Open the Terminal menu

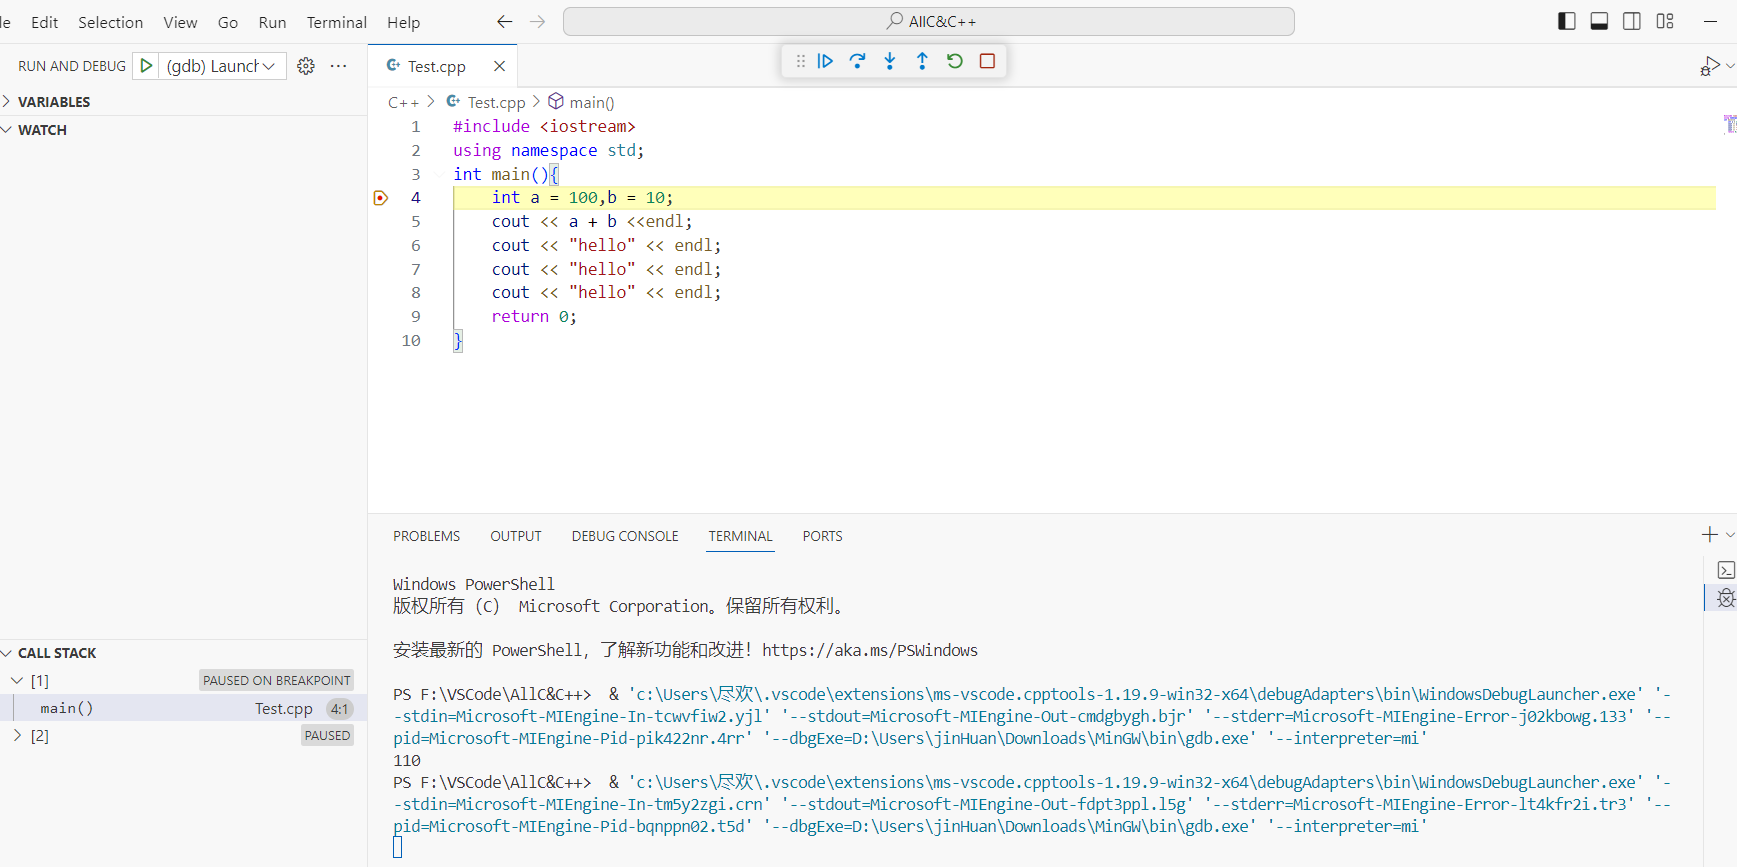[x=336, y=22]
